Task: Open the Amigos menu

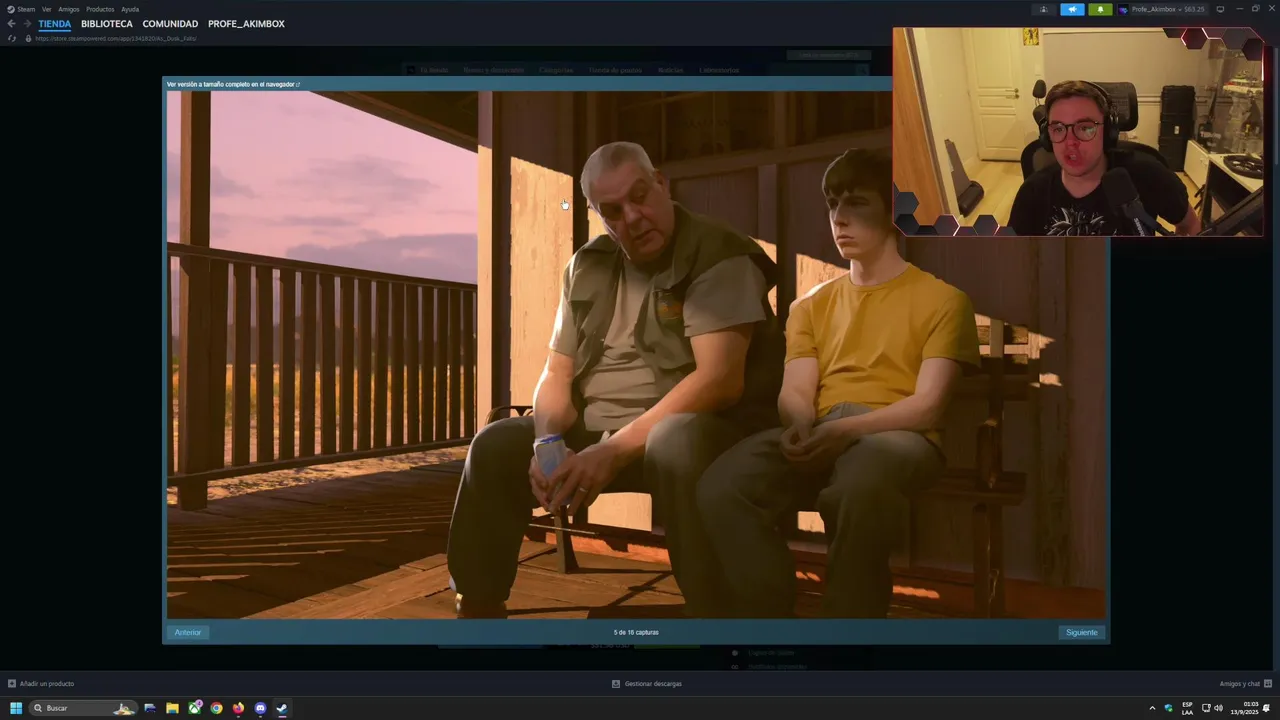Action: (69, 9)
